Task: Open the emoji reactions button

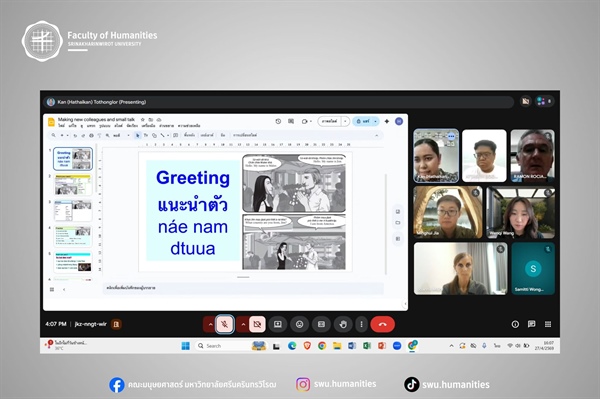Action: [x=300, y=324]
